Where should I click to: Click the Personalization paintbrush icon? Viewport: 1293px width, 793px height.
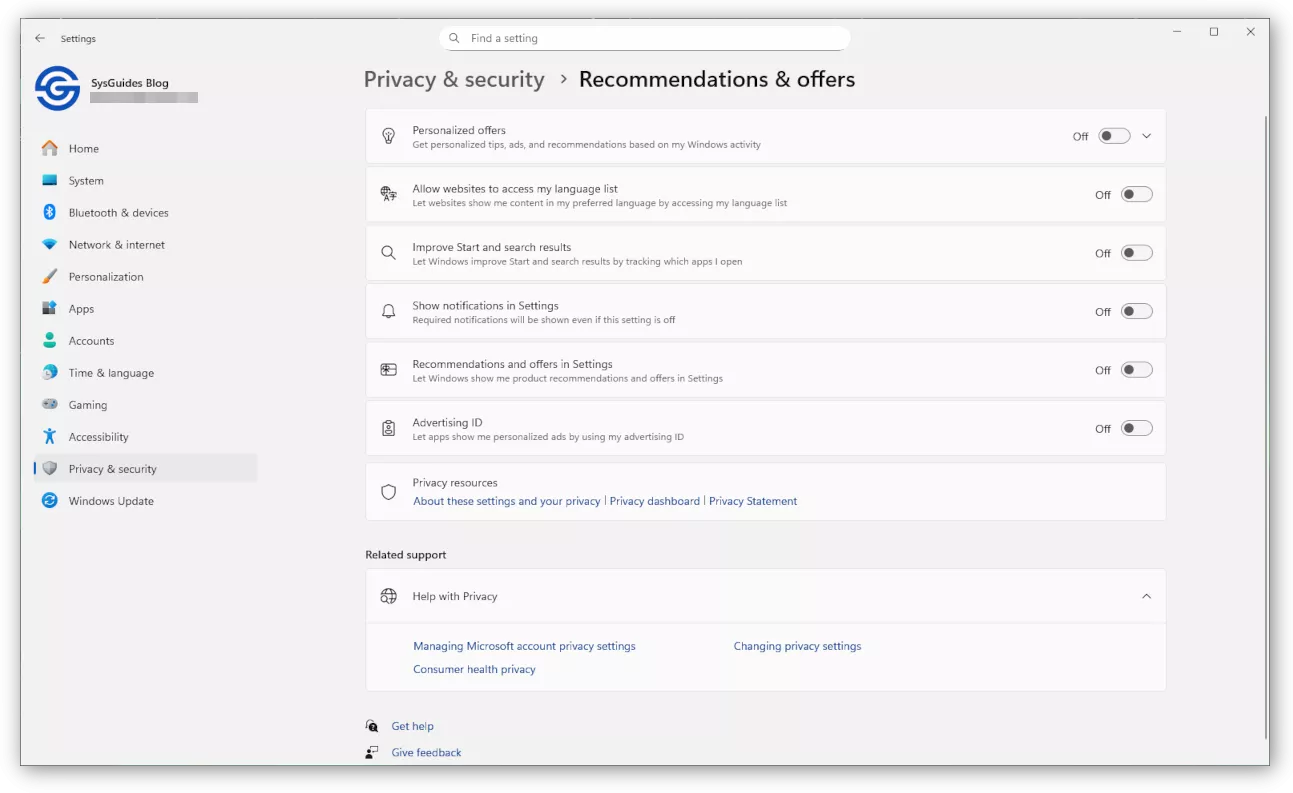tap(49, 276)
